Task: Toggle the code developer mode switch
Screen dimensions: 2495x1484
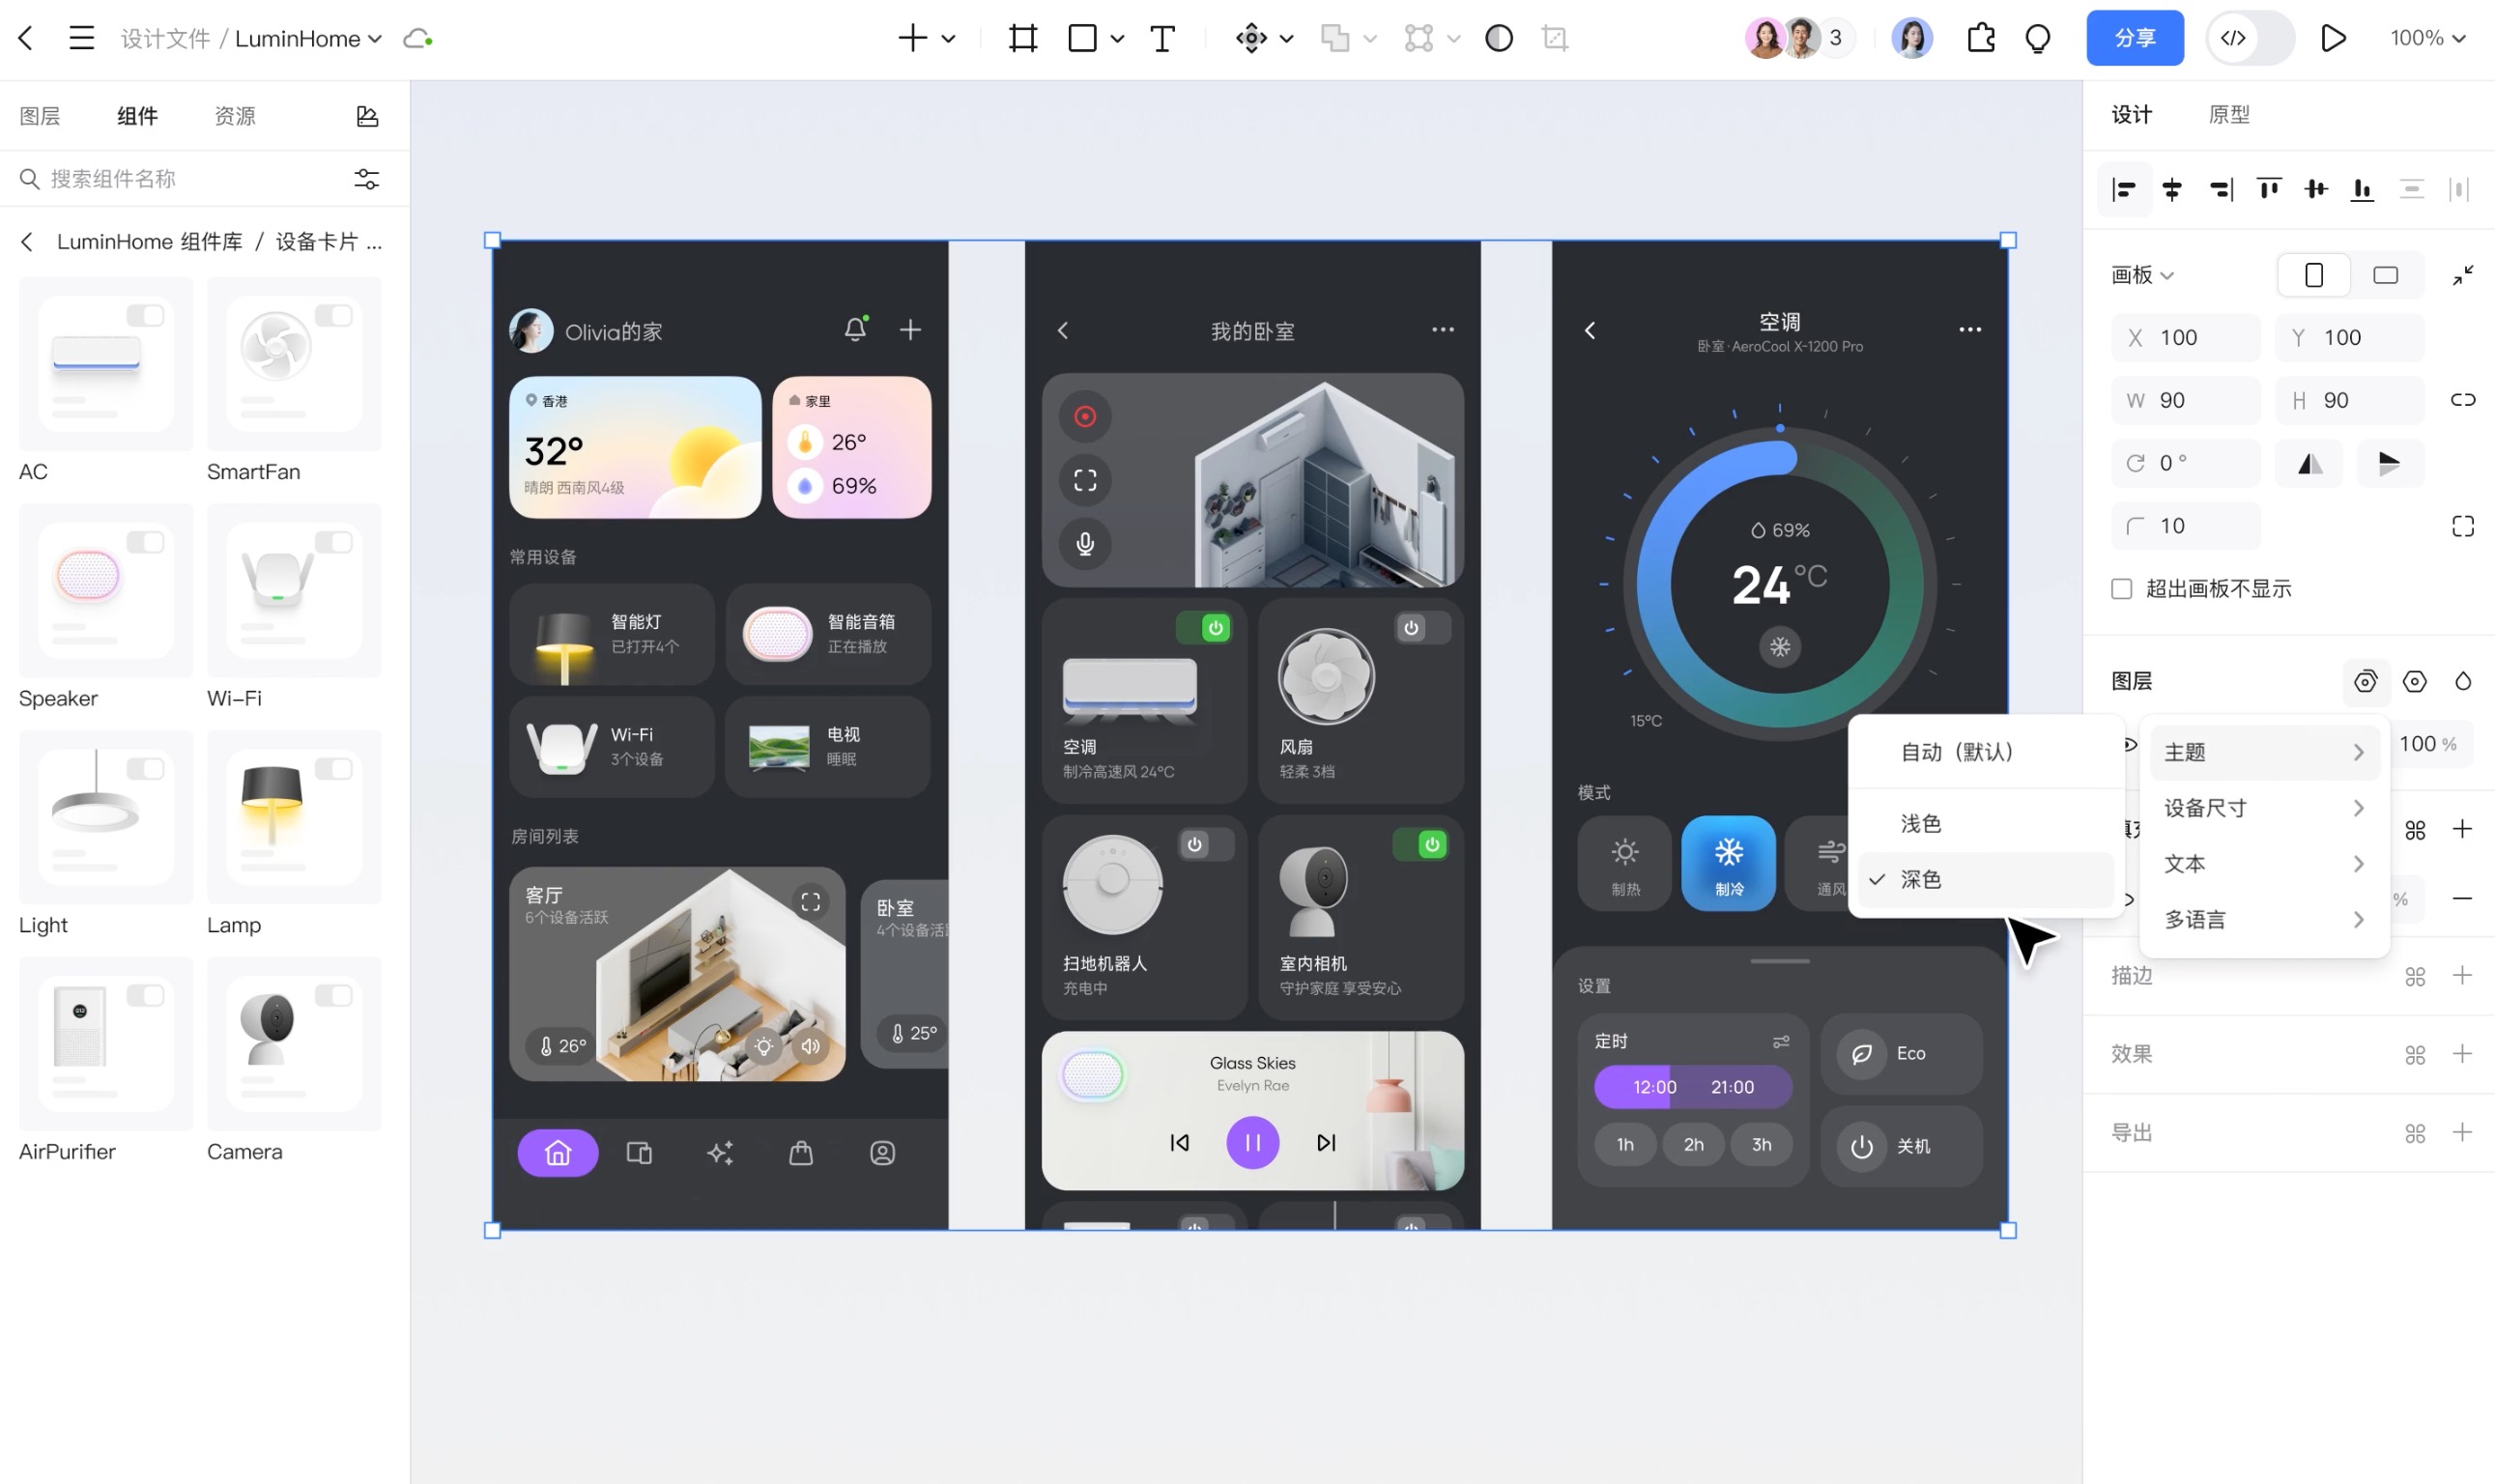Action: 2249,38
